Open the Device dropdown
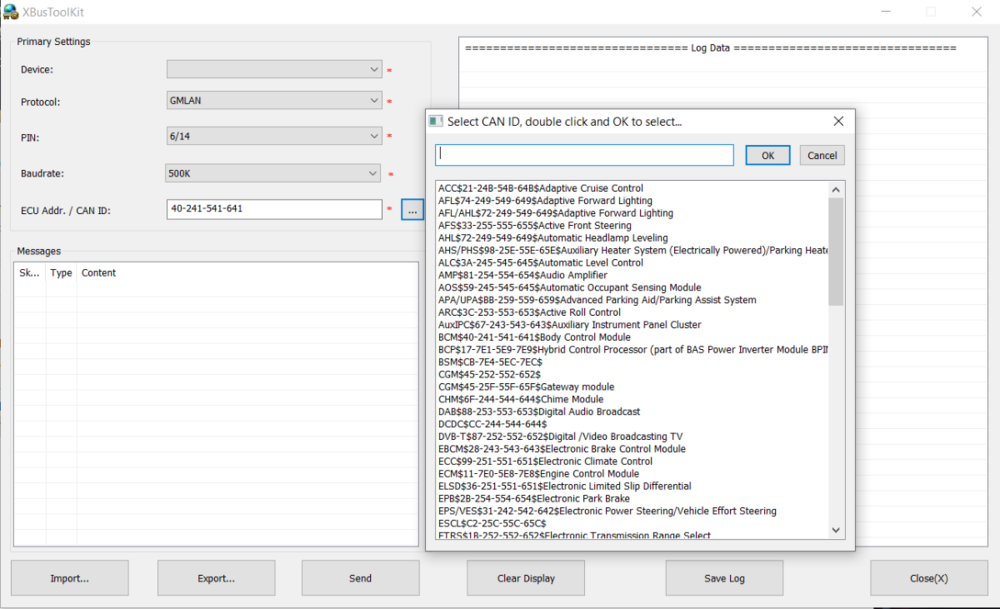1000x609 pixels. pos(270,69)
